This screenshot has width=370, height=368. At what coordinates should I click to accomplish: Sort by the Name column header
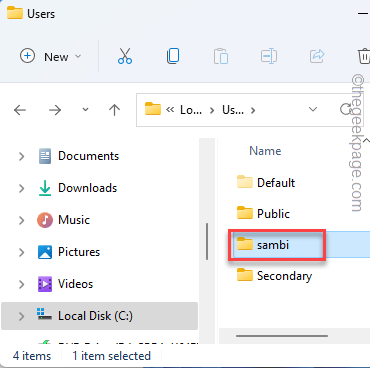(265, 151)
